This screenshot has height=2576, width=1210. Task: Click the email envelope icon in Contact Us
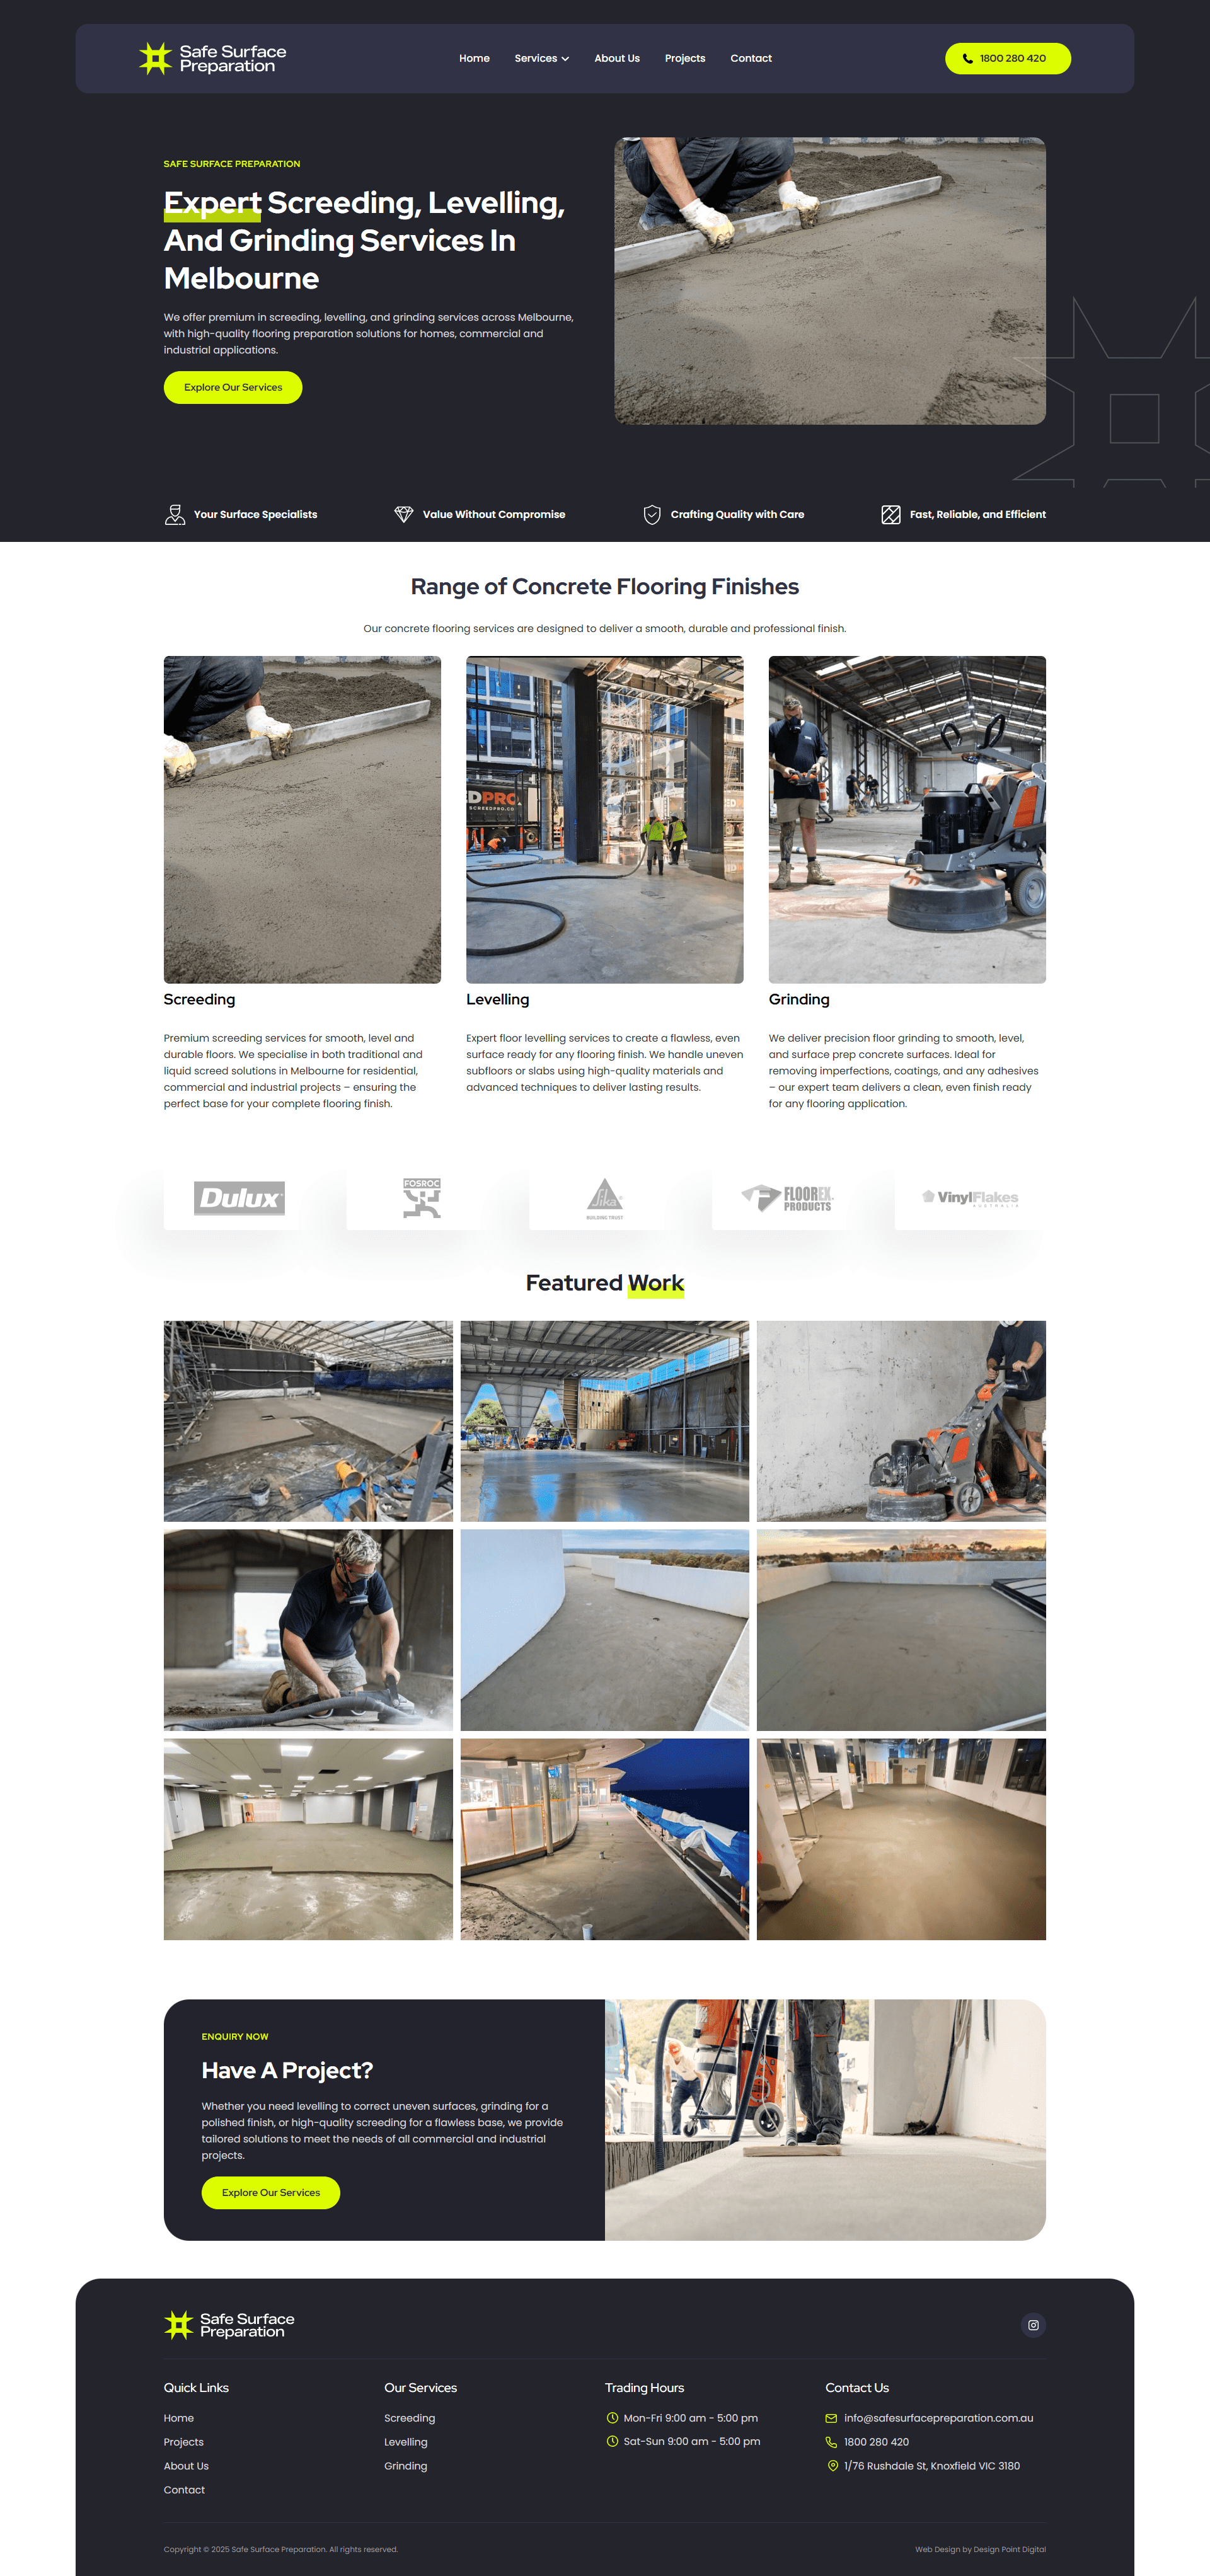[831, 2418]
